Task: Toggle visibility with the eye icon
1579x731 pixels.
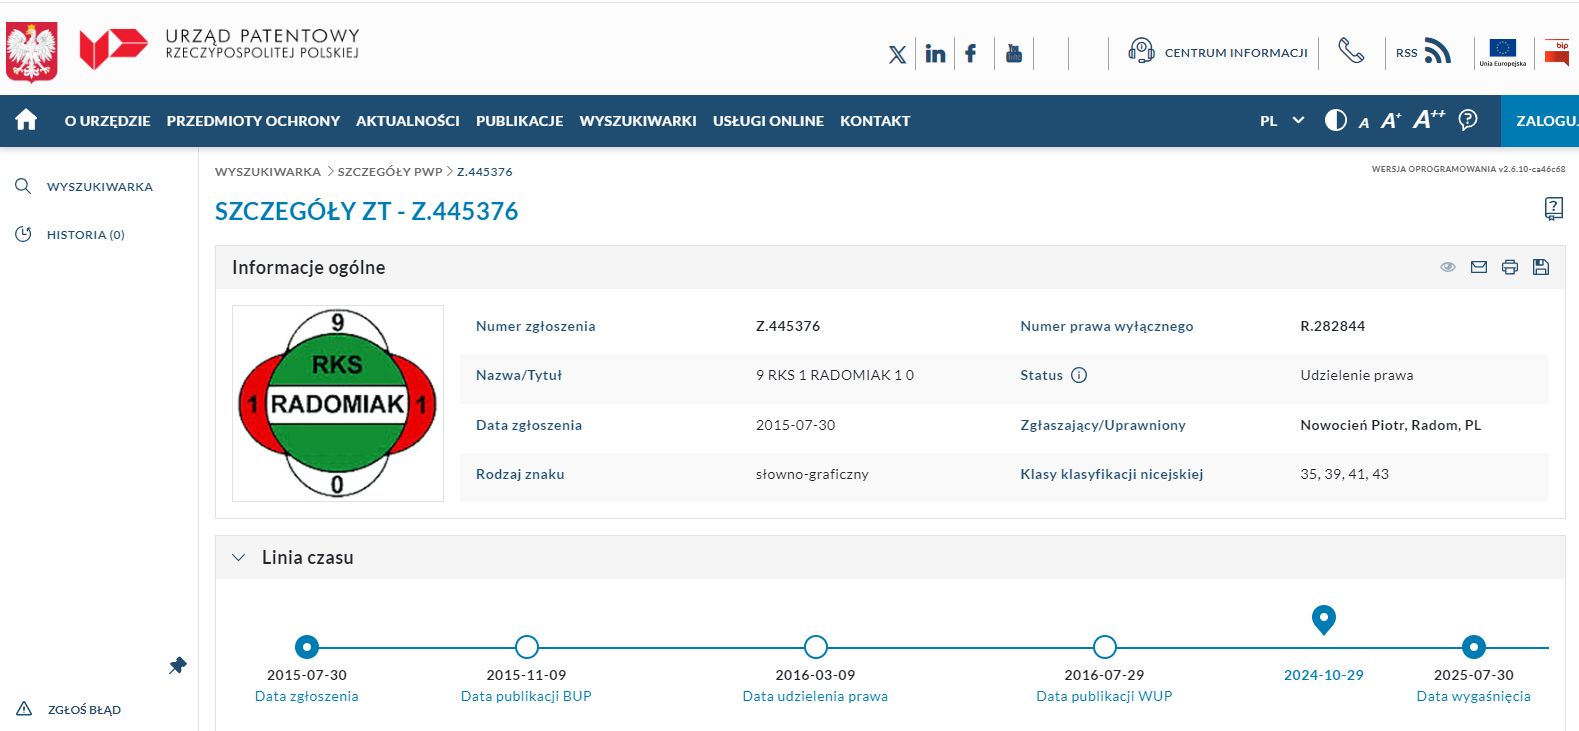Action: (x=1447, y=267)
